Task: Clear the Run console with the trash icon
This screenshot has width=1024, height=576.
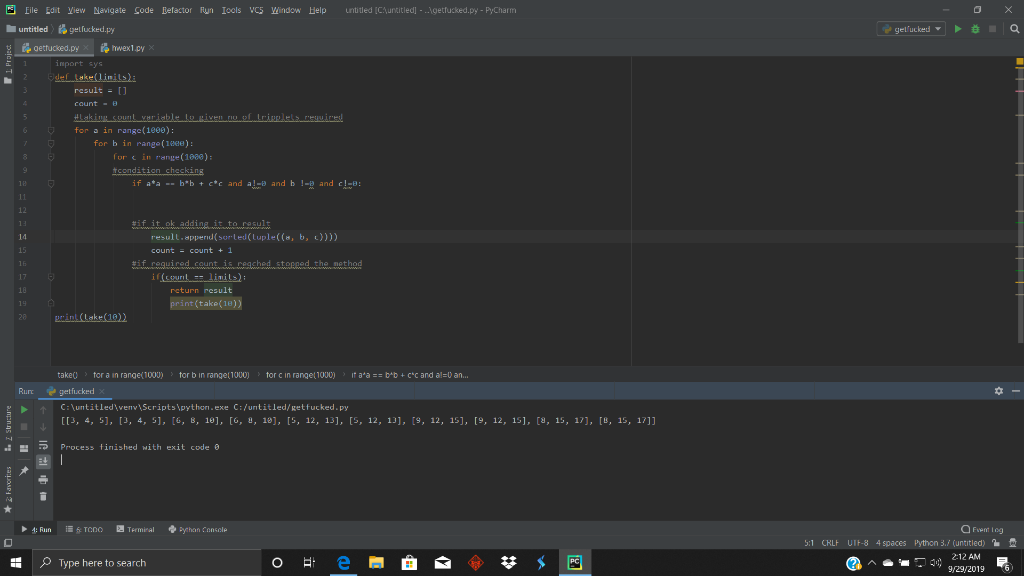Action: coord(43,494)
